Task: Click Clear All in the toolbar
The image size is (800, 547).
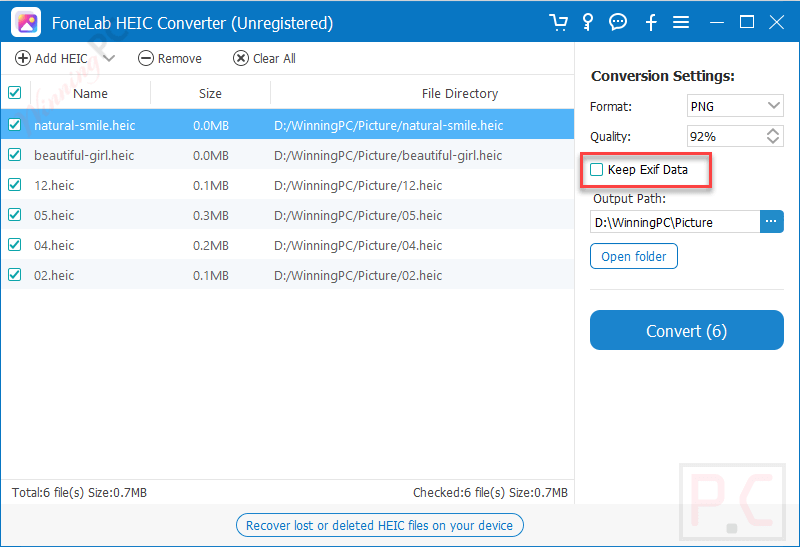Action: tap(264, 59)
